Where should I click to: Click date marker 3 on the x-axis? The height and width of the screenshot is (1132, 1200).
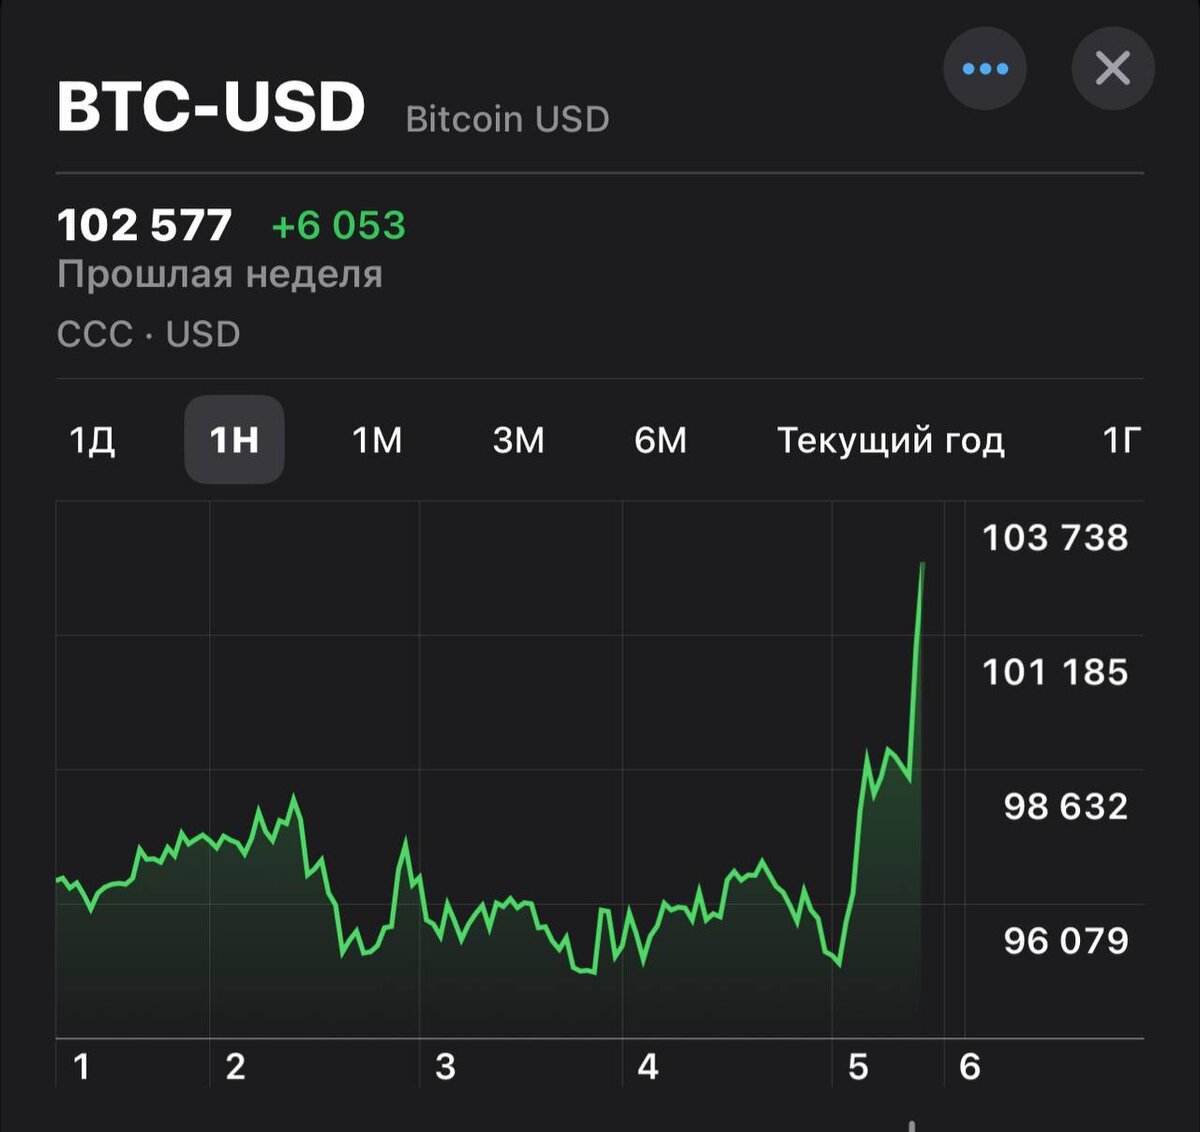(x=446, y=1067)
